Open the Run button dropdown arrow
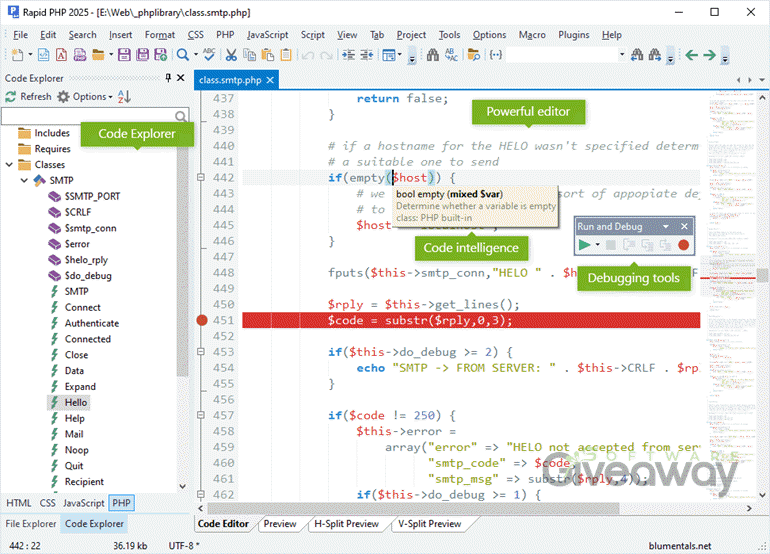This screenshot has width=770, height=554. pyautogui.click(x=597, y=245)
